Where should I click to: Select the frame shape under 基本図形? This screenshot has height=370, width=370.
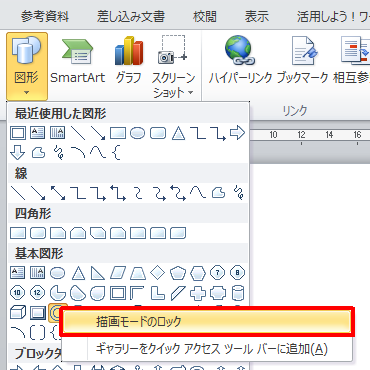(x=118, y=293)
